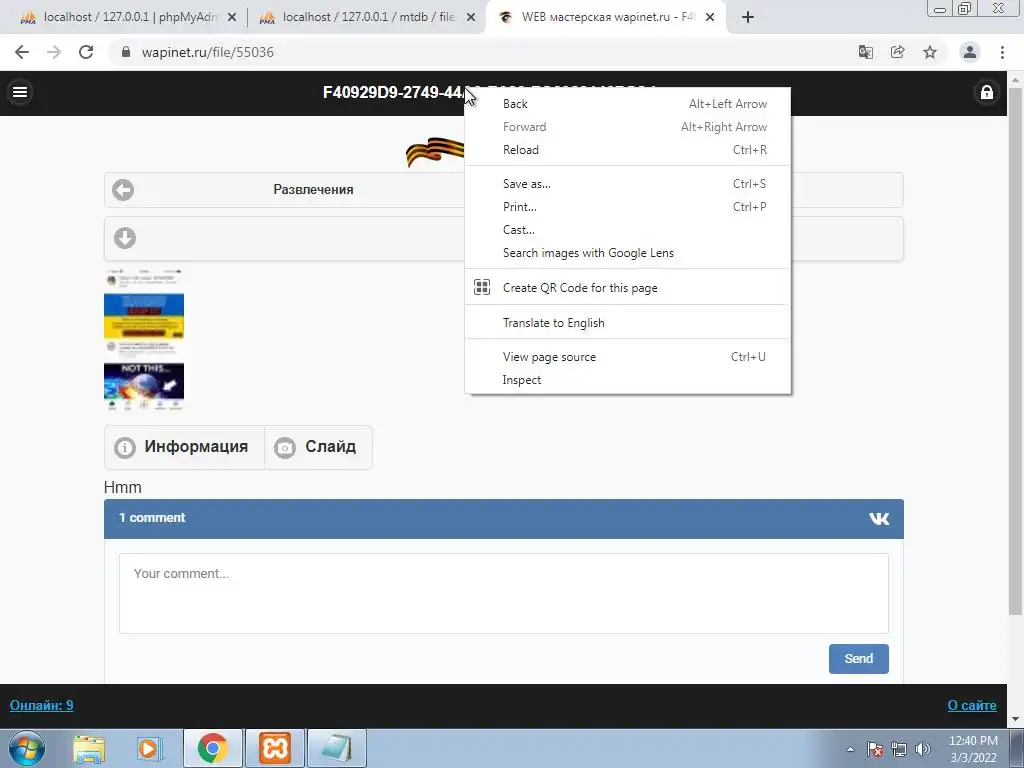Screen dimensions: 1024x768
Task: Click the volume speaker tray icon
Action: point(922,749)
